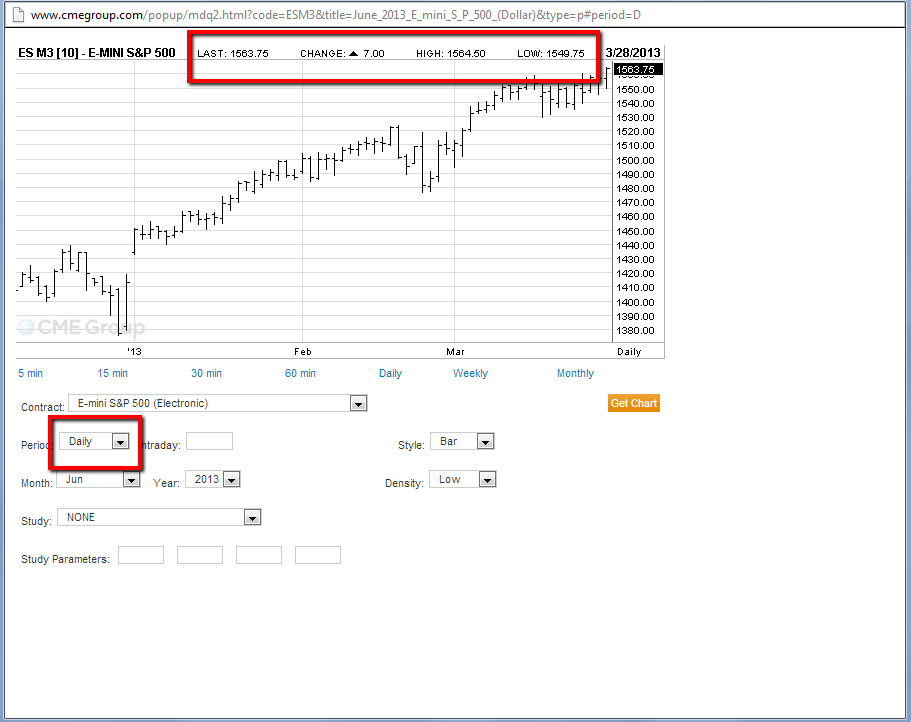Click the highlighted 1563.75 price tag
Screen dimensions: 911x722
click(x=638, y=70)
